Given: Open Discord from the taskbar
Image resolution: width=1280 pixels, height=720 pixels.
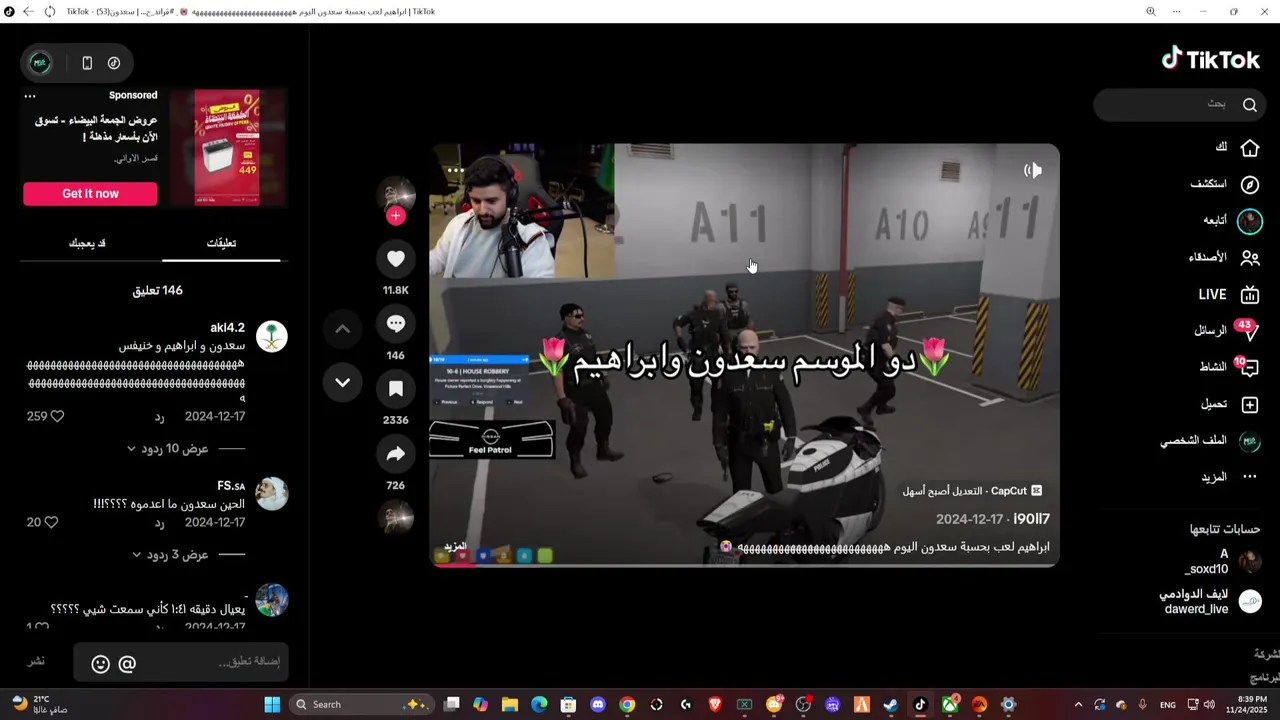Looking at the screenshot, I should coord(598,704).
